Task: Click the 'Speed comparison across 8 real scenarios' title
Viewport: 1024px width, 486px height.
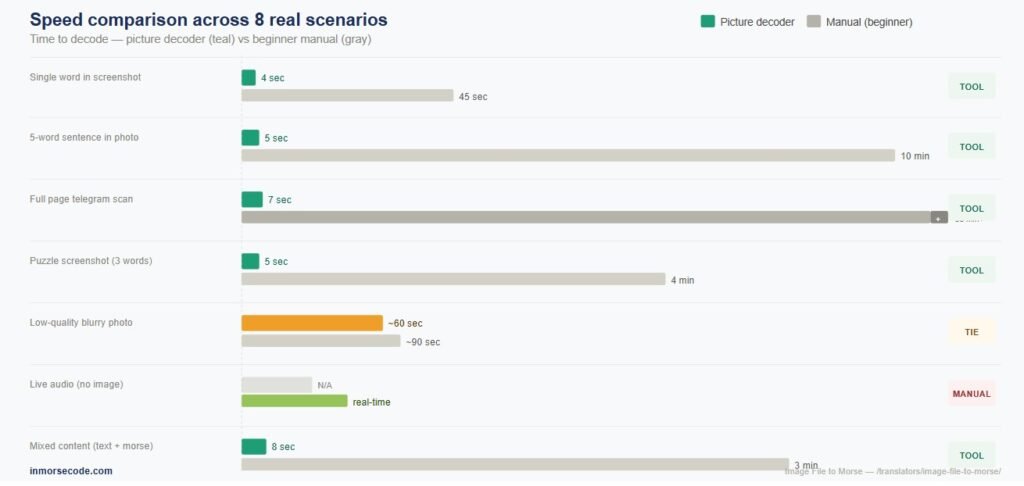Action: tap(208, 20)
